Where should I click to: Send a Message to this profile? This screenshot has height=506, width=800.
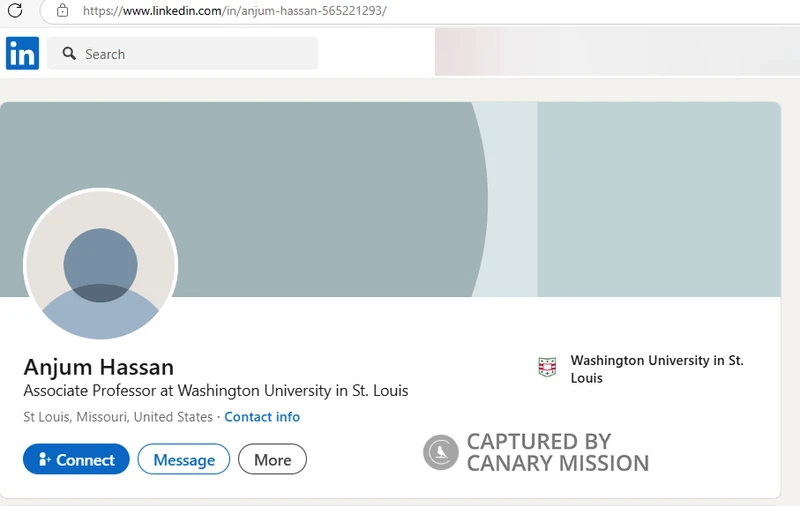click(x=184, y=459)
